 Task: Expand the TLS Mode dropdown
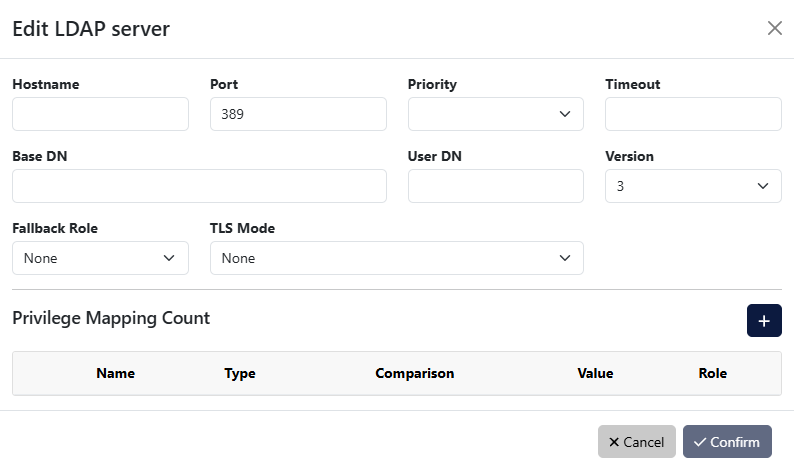coord(396,258)
